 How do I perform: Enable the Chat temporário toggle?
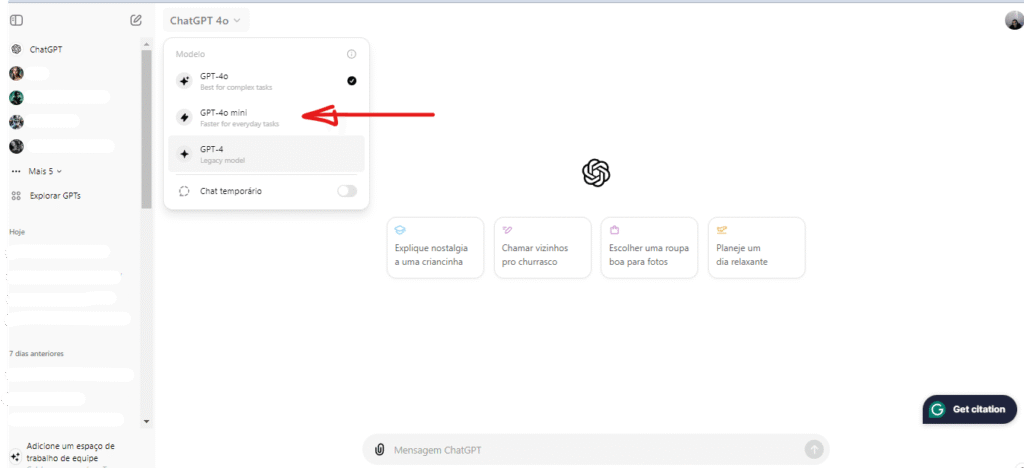pos(346,191)
